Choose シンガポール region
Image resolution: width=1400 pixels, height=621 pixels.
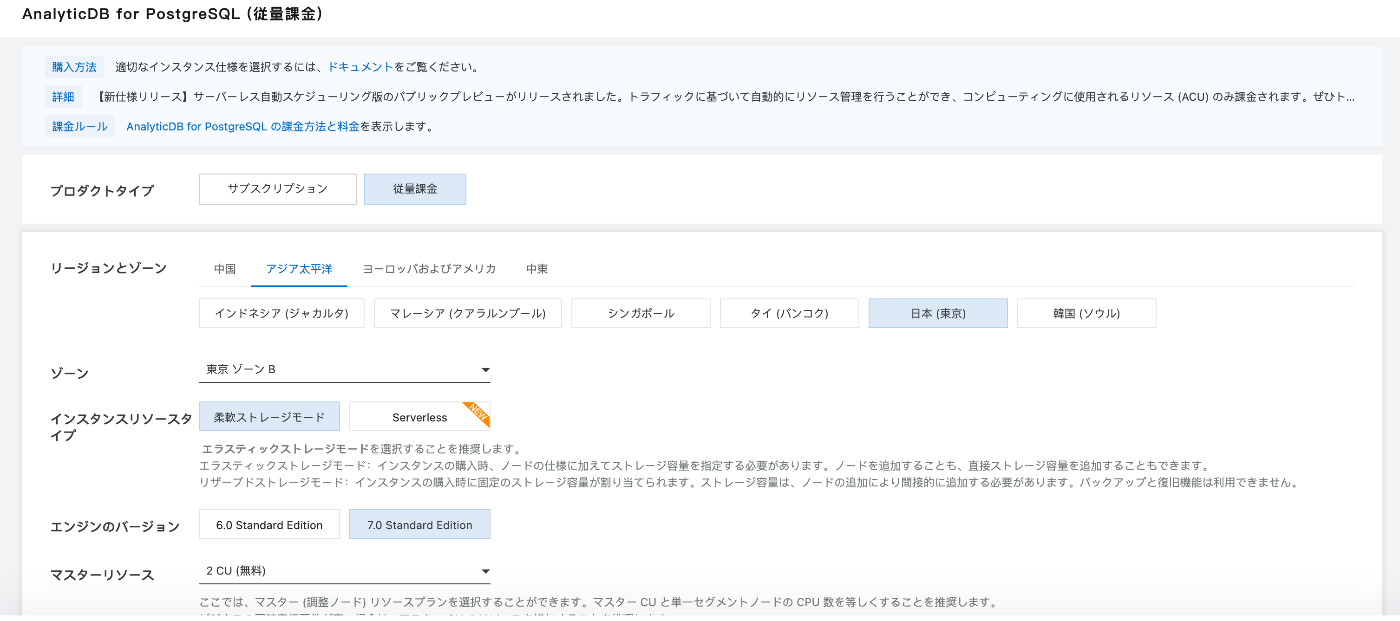(640, 313)
